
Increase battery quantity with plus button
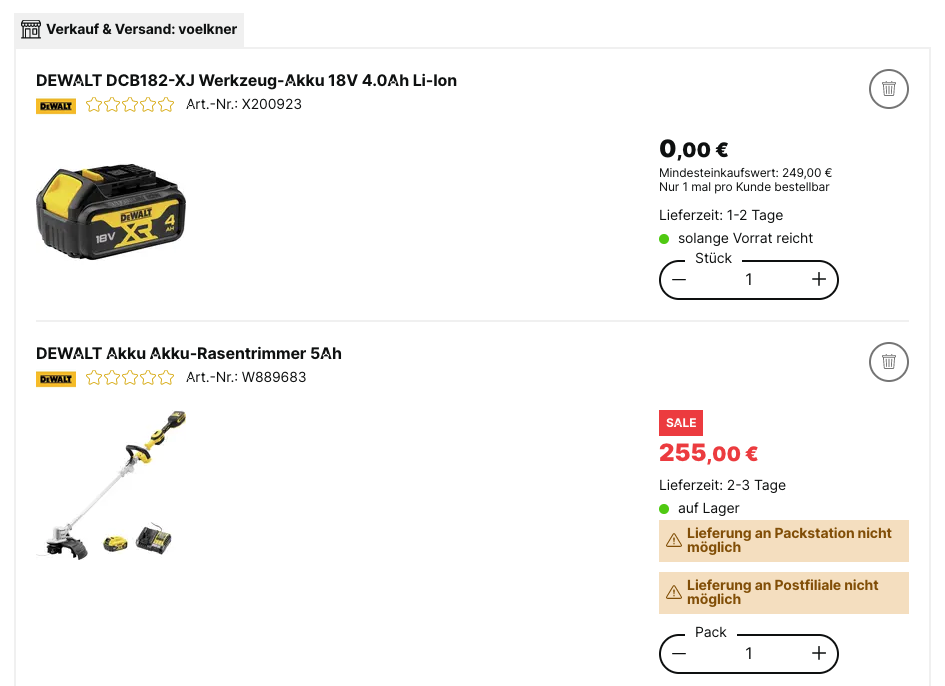818,280
